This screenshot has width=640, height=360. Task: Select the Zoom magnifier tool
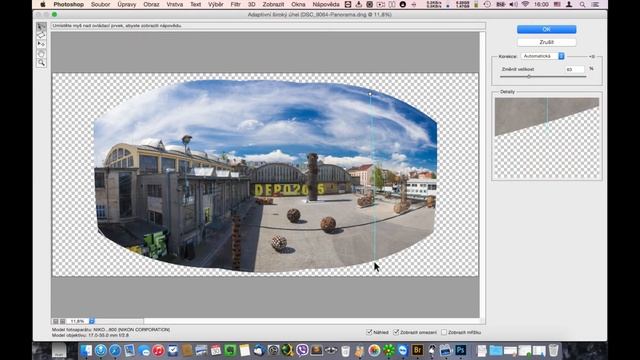[x=41, y=62]
